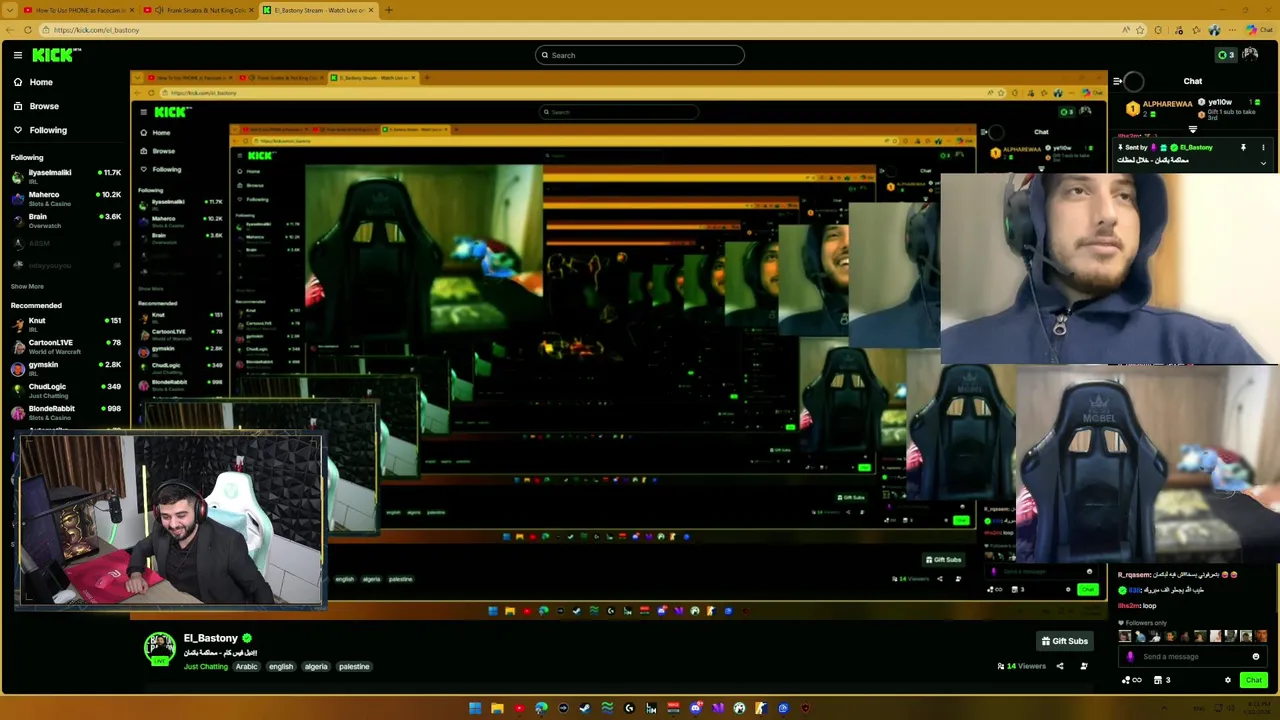
Task: Open recommended channel BlondeRabbit
Action: (65, 412)
